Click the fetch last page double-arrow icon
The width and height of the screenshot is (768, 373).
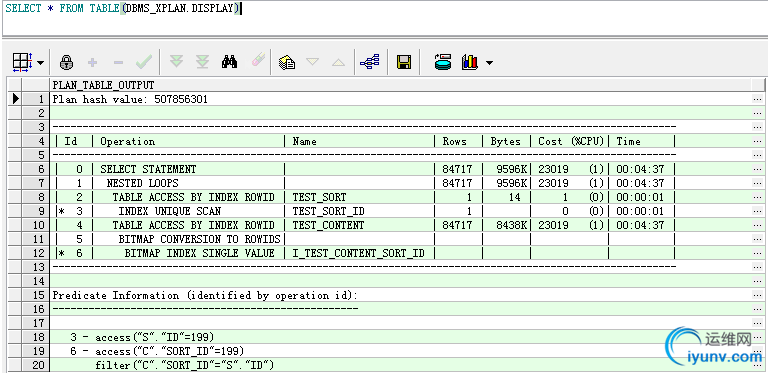click(202, 62)
